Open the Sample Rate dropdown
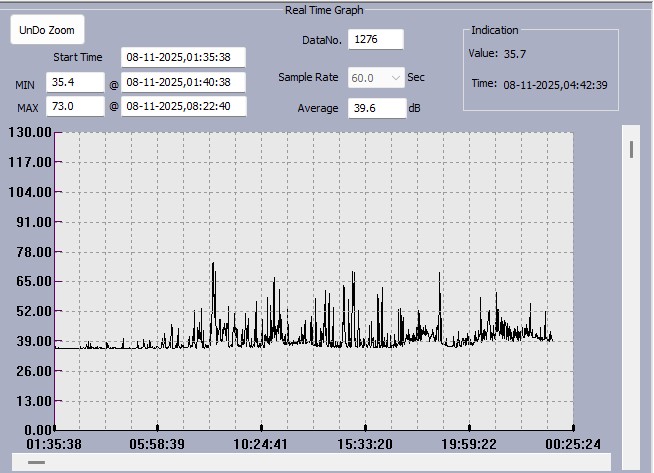This screenshot has height=473, width=654. 376,77
